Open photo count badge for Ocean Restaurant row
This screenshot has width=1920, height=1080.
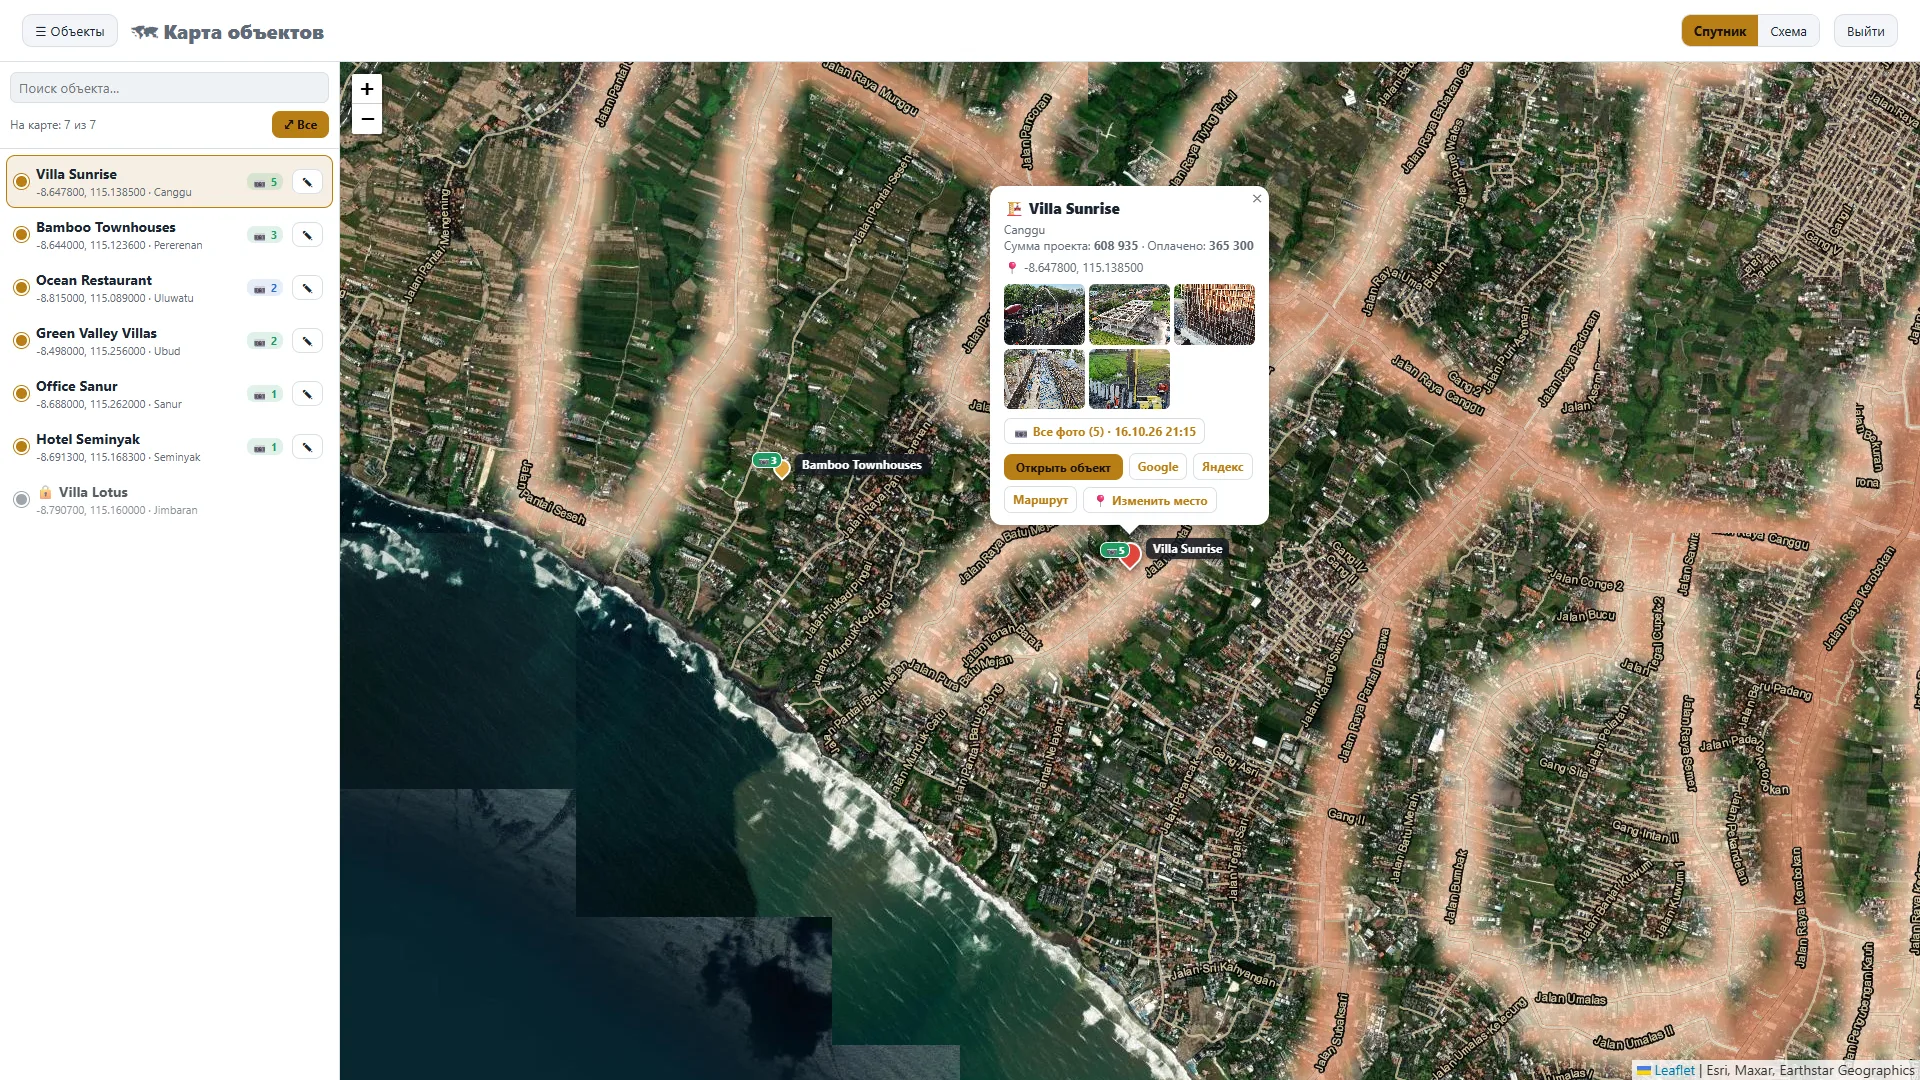[x=265, y=288]
